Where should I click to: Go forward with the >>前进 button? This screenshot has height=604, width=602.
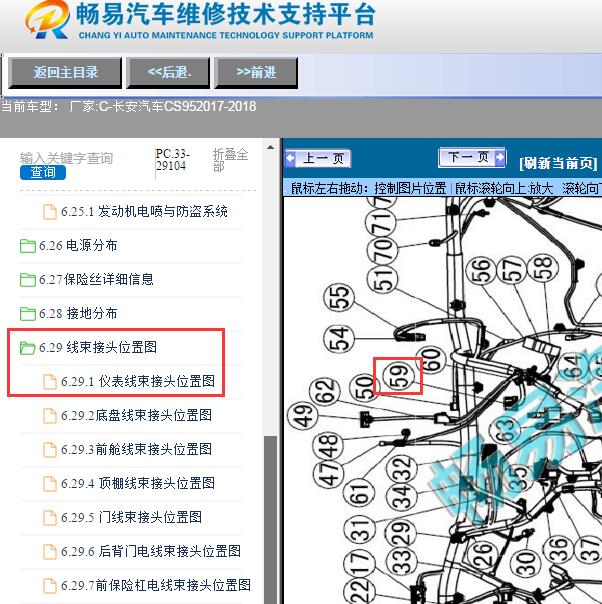(256, 73)
